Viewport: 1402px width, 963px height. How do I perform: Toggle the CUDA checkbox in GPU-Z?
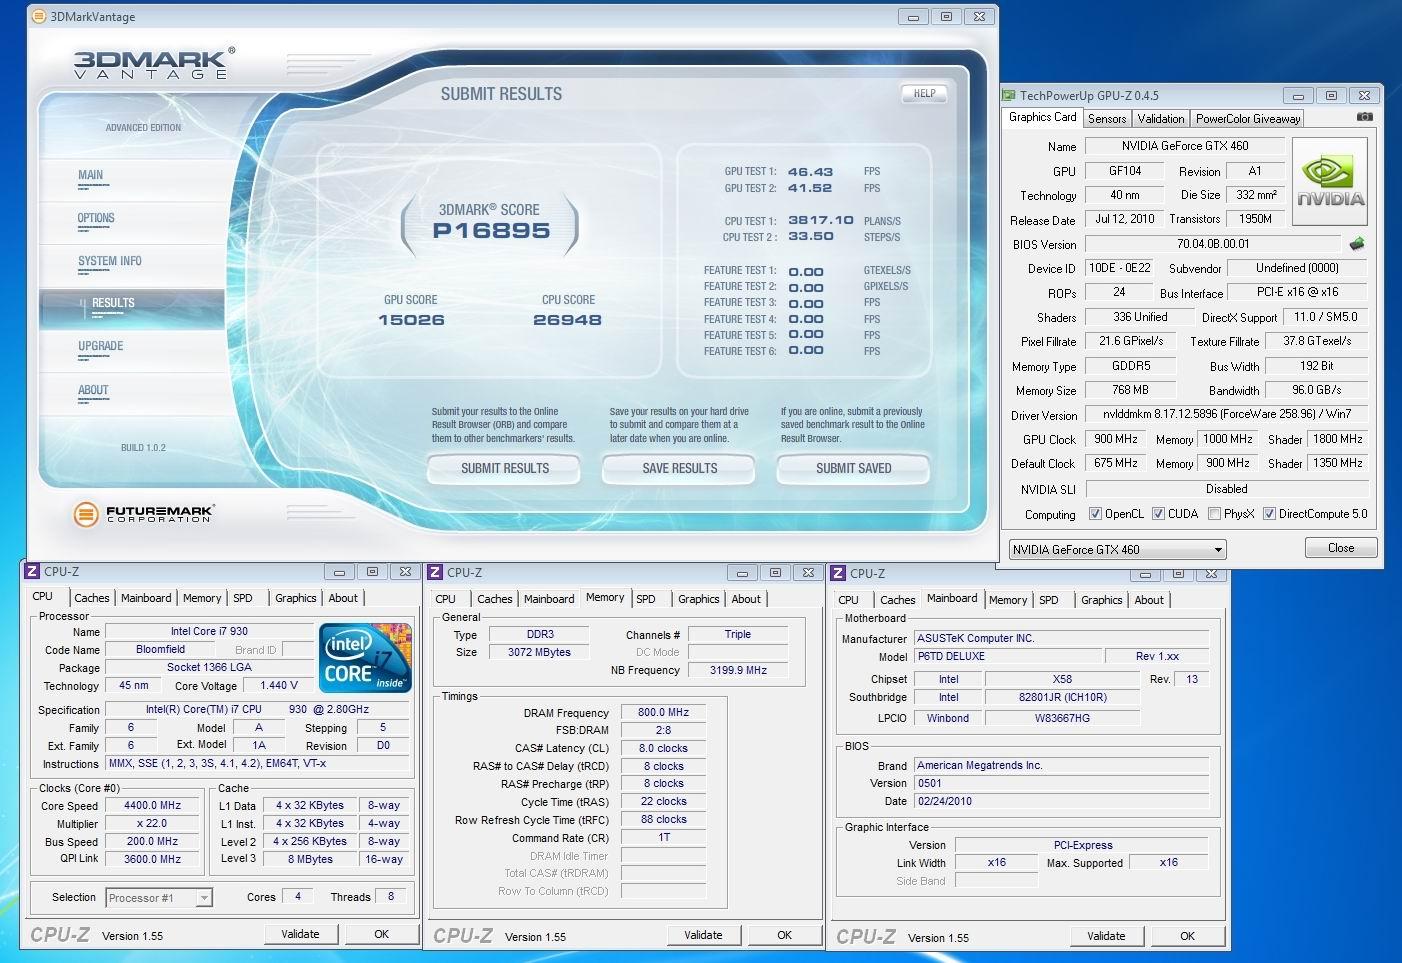(x=1158, y=514)
